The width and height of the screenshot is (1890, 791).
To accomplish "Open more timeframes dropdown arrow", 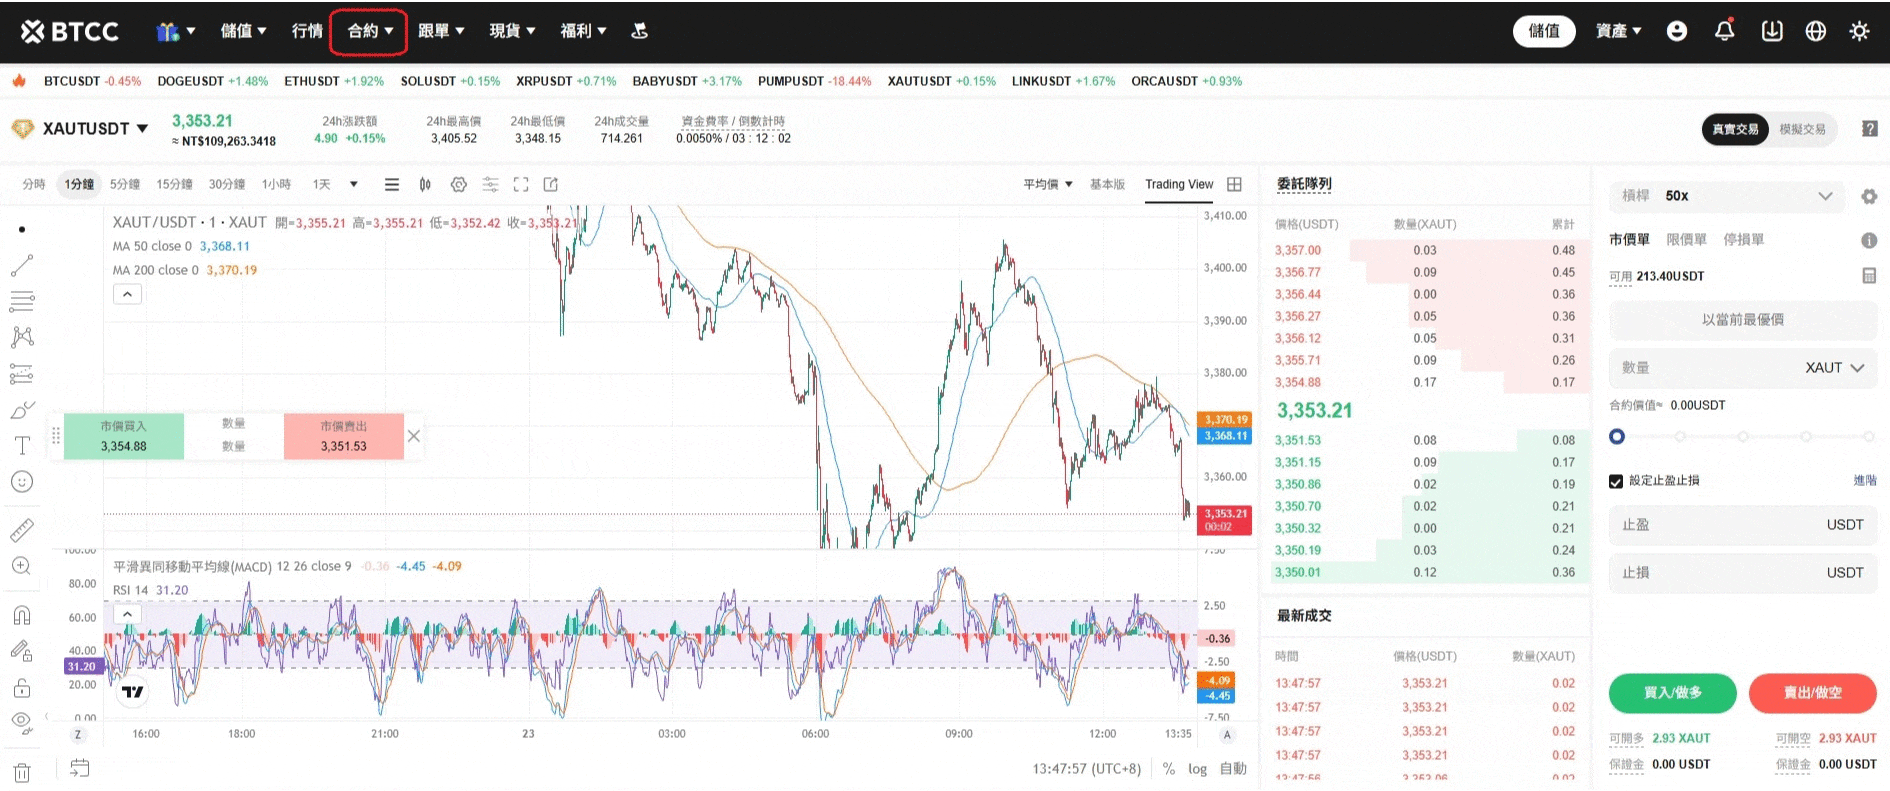I will pos(353,184).
